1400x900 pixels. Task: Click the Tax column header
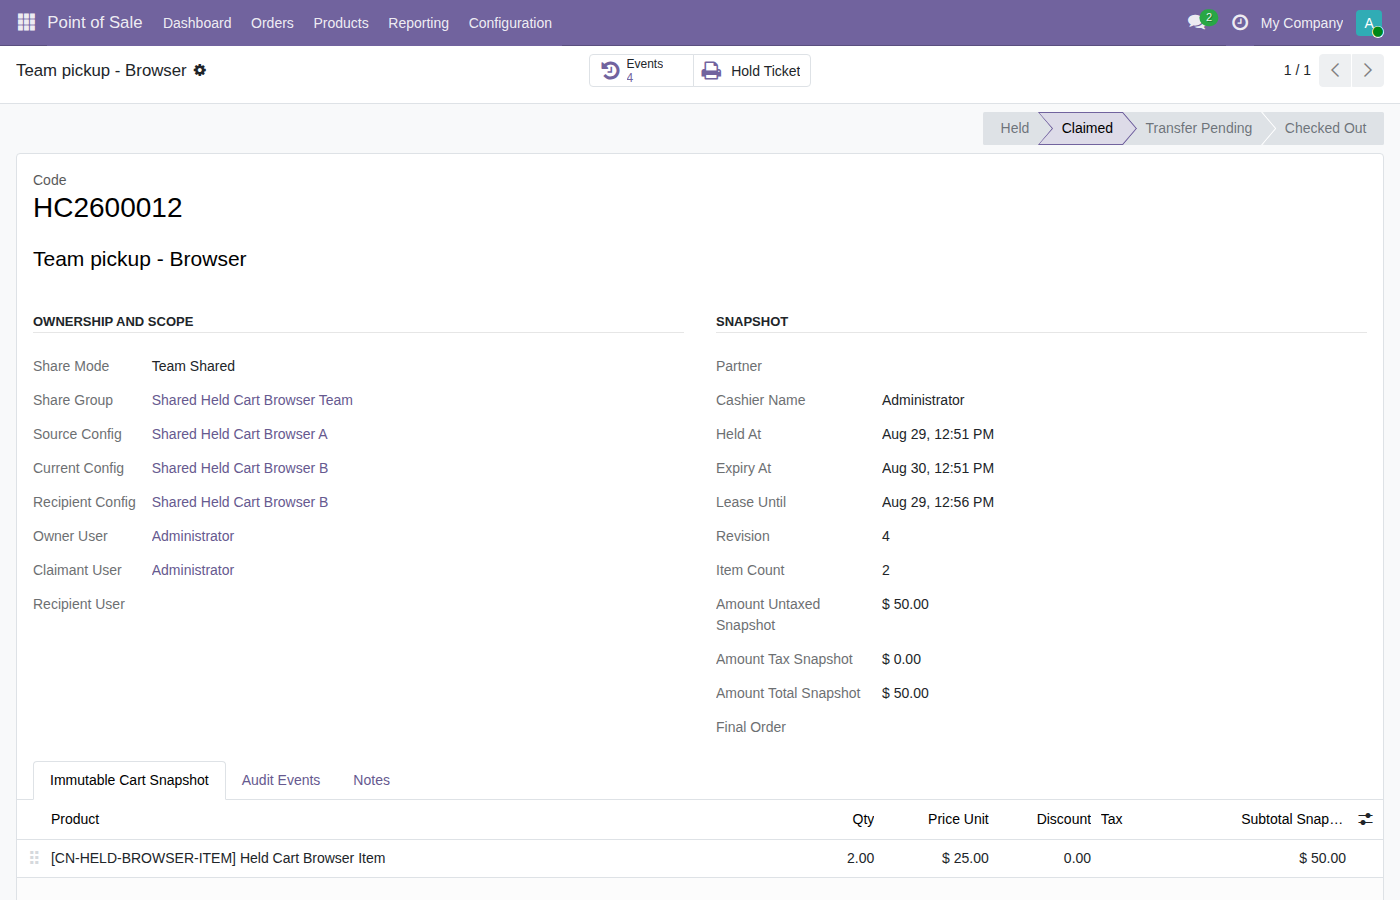pos(1112,819)
